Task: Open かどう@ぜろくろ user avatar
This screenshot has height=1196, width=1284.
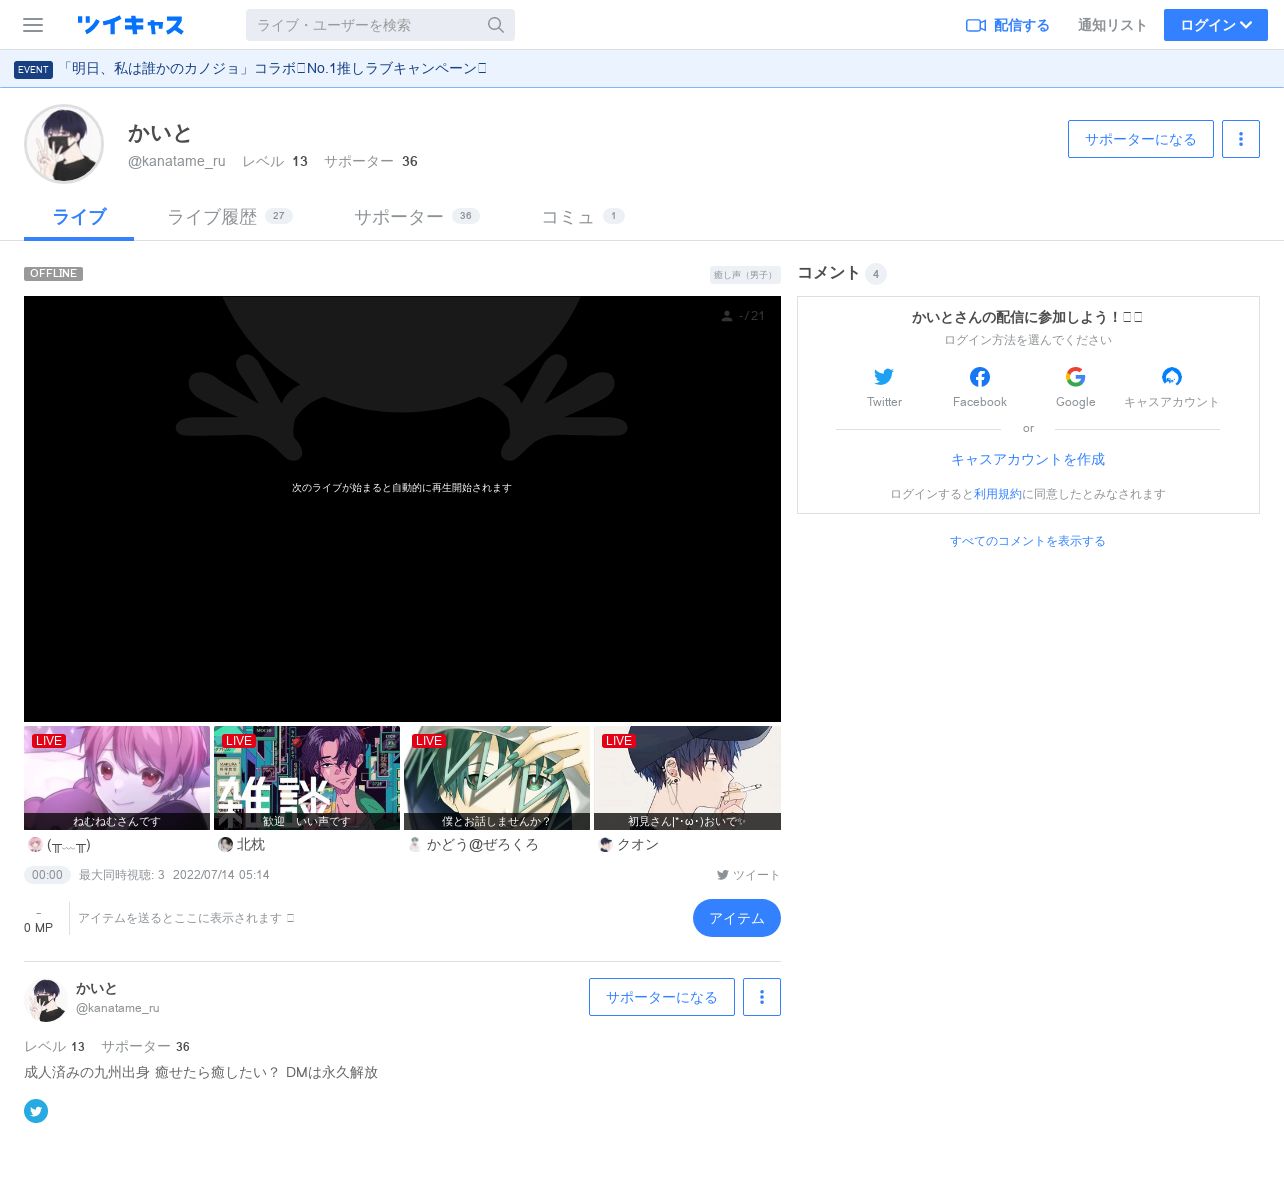Action: tap(415, 845)
